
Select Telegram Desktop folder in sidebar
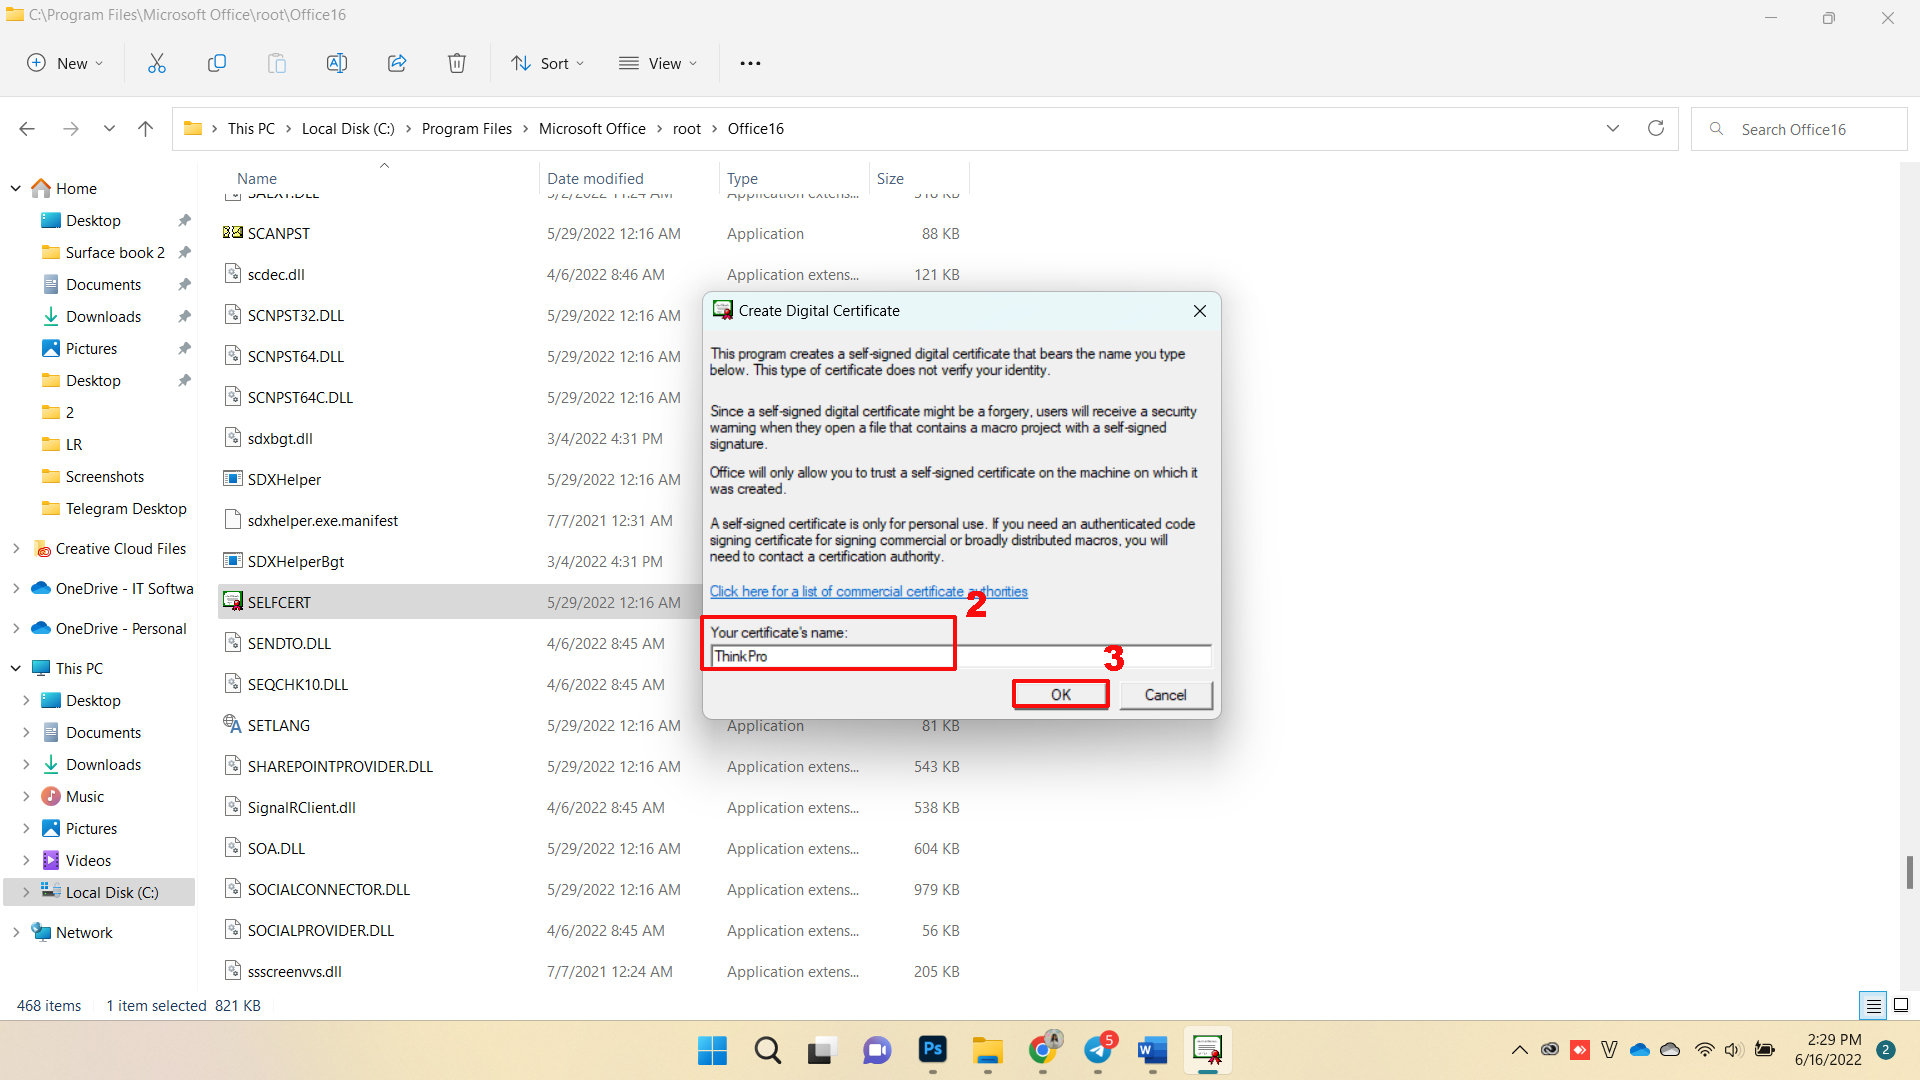click(126, 509)
